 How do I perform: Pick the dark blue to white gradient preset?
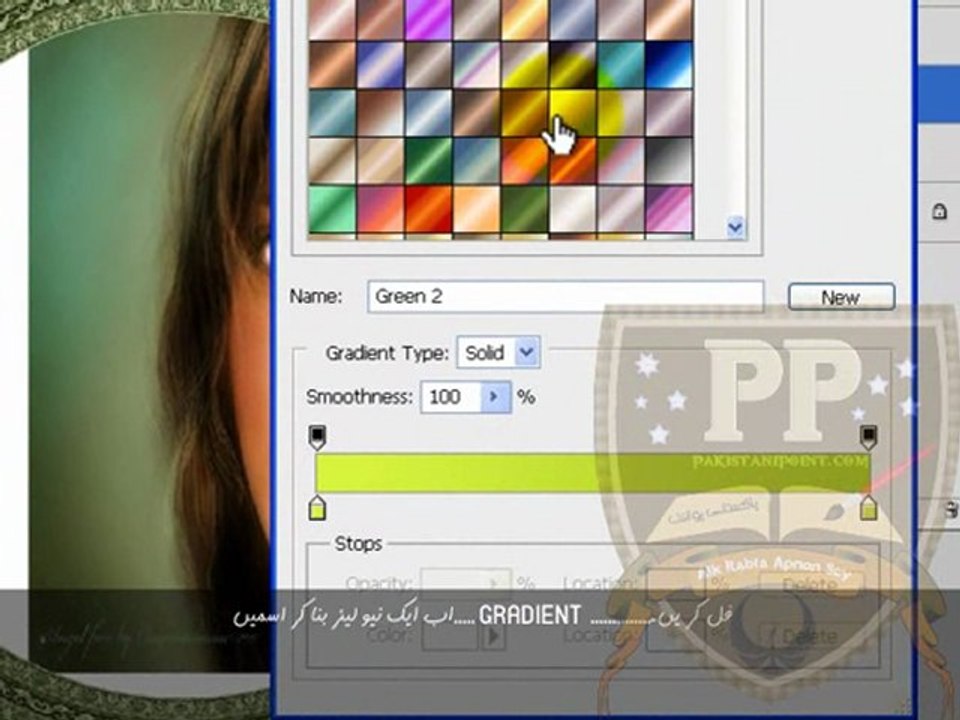coord(669,65)
